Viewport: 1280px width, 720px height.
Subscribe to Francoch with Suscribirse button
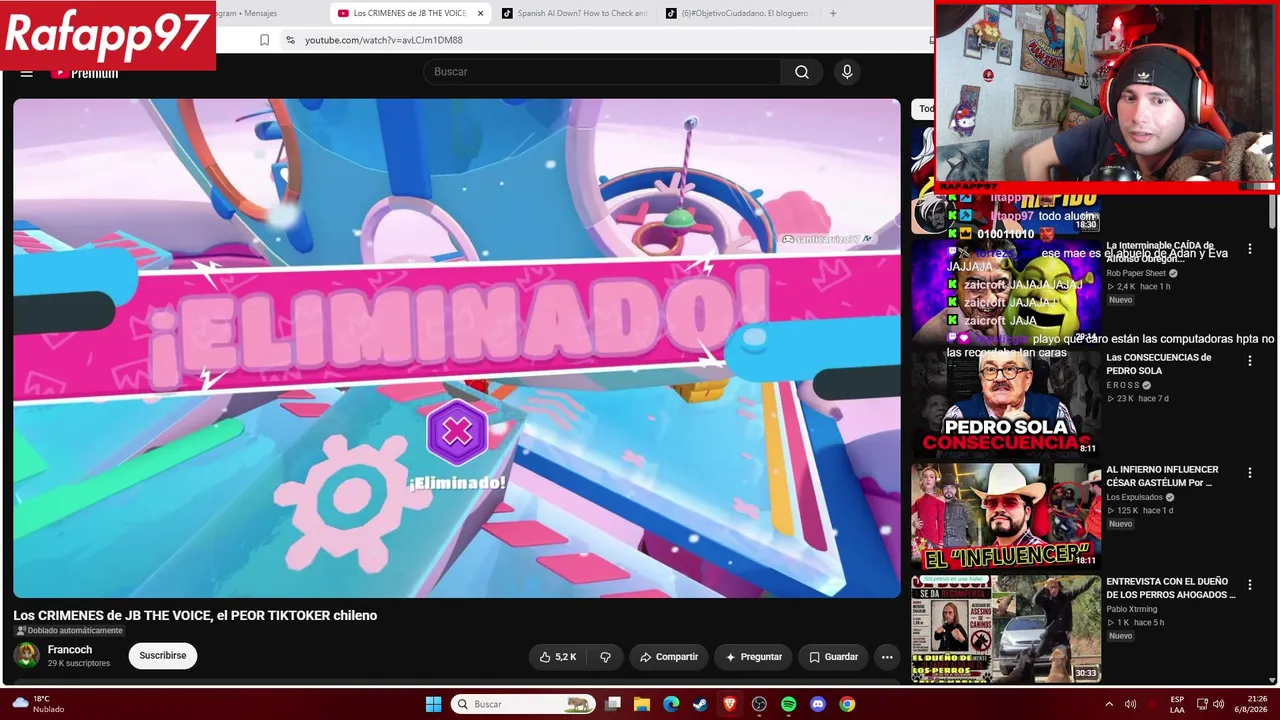coord(163,656)
